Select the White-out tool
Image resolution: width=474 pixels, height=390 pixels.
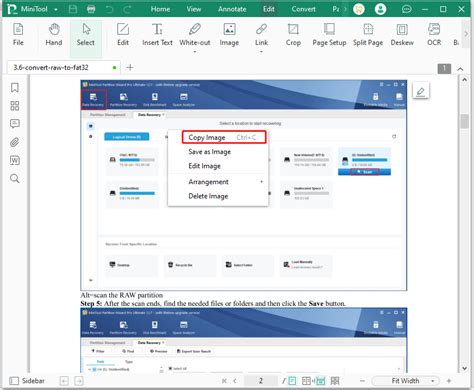pos(195,34)
